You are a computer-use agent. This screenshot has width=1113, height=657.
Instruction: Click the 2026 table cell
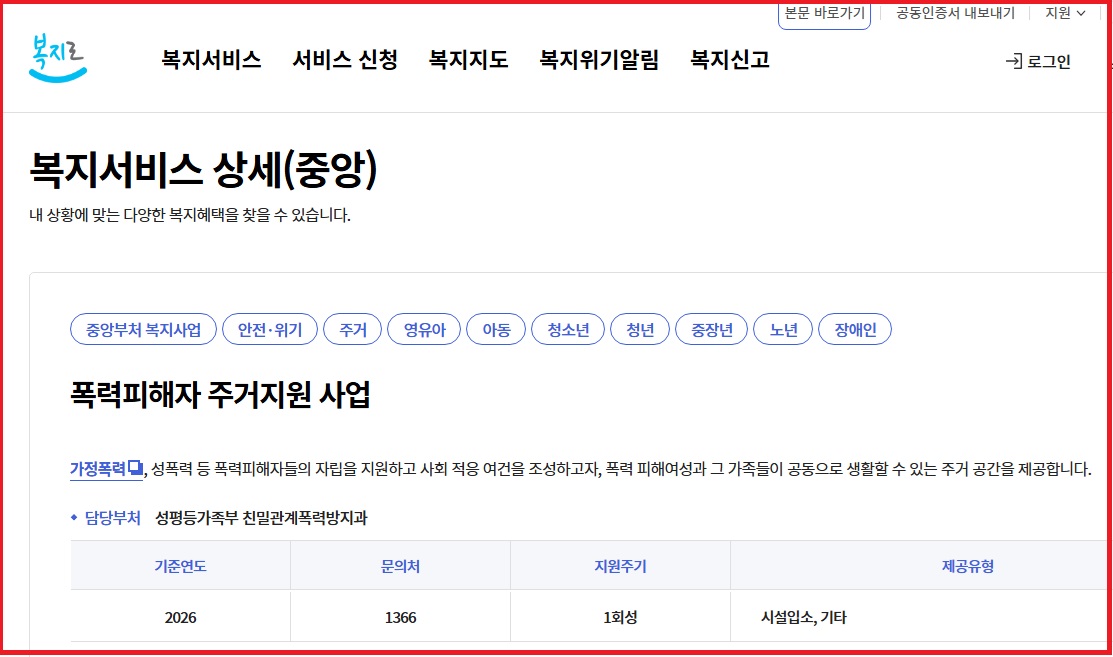[x=180, y=617]
